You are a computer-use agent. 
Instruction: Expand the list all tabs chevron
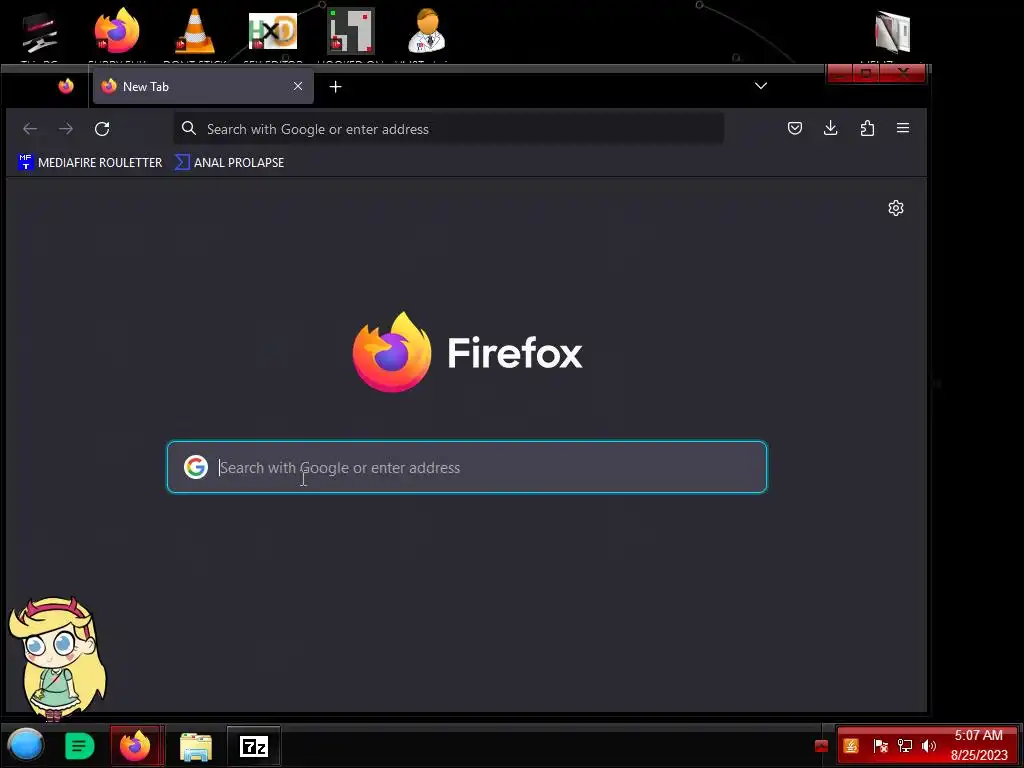pos(761,86)
